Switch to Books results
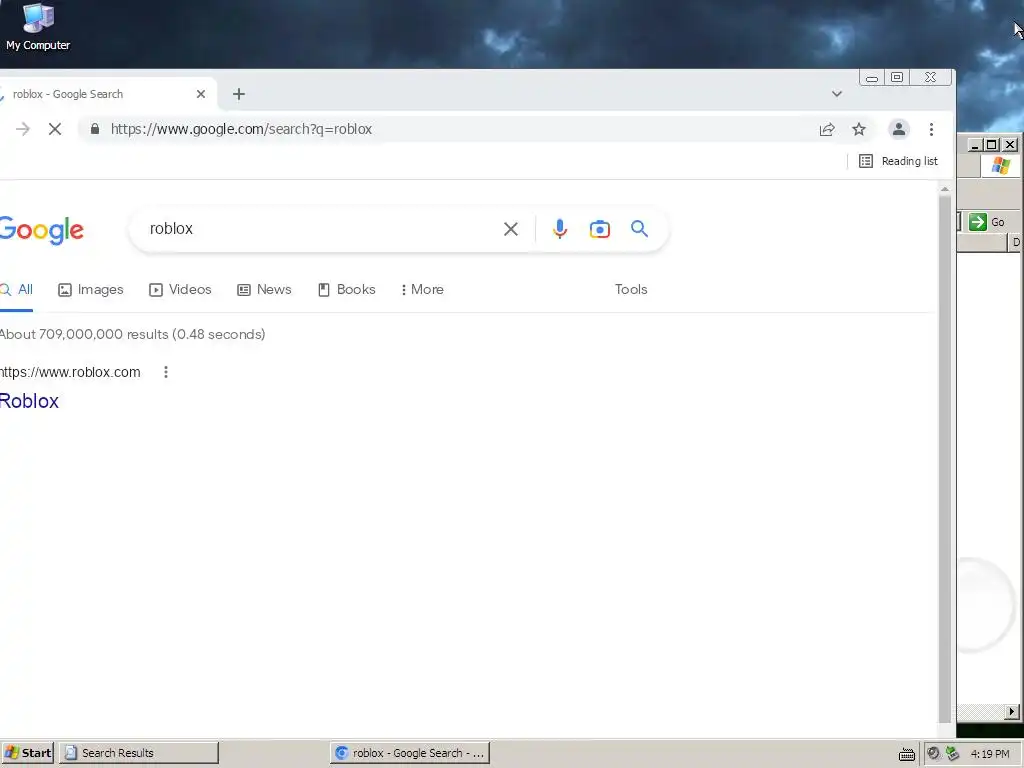The image size is (1024, 768). [x=347, y=289]
